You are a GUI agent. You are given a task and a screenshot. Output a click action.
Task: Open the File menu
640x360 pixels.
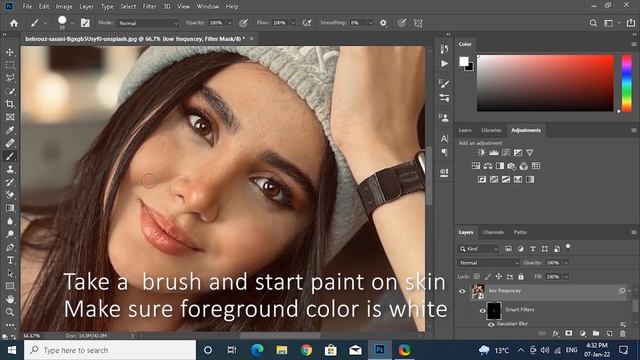coord(27,7)
